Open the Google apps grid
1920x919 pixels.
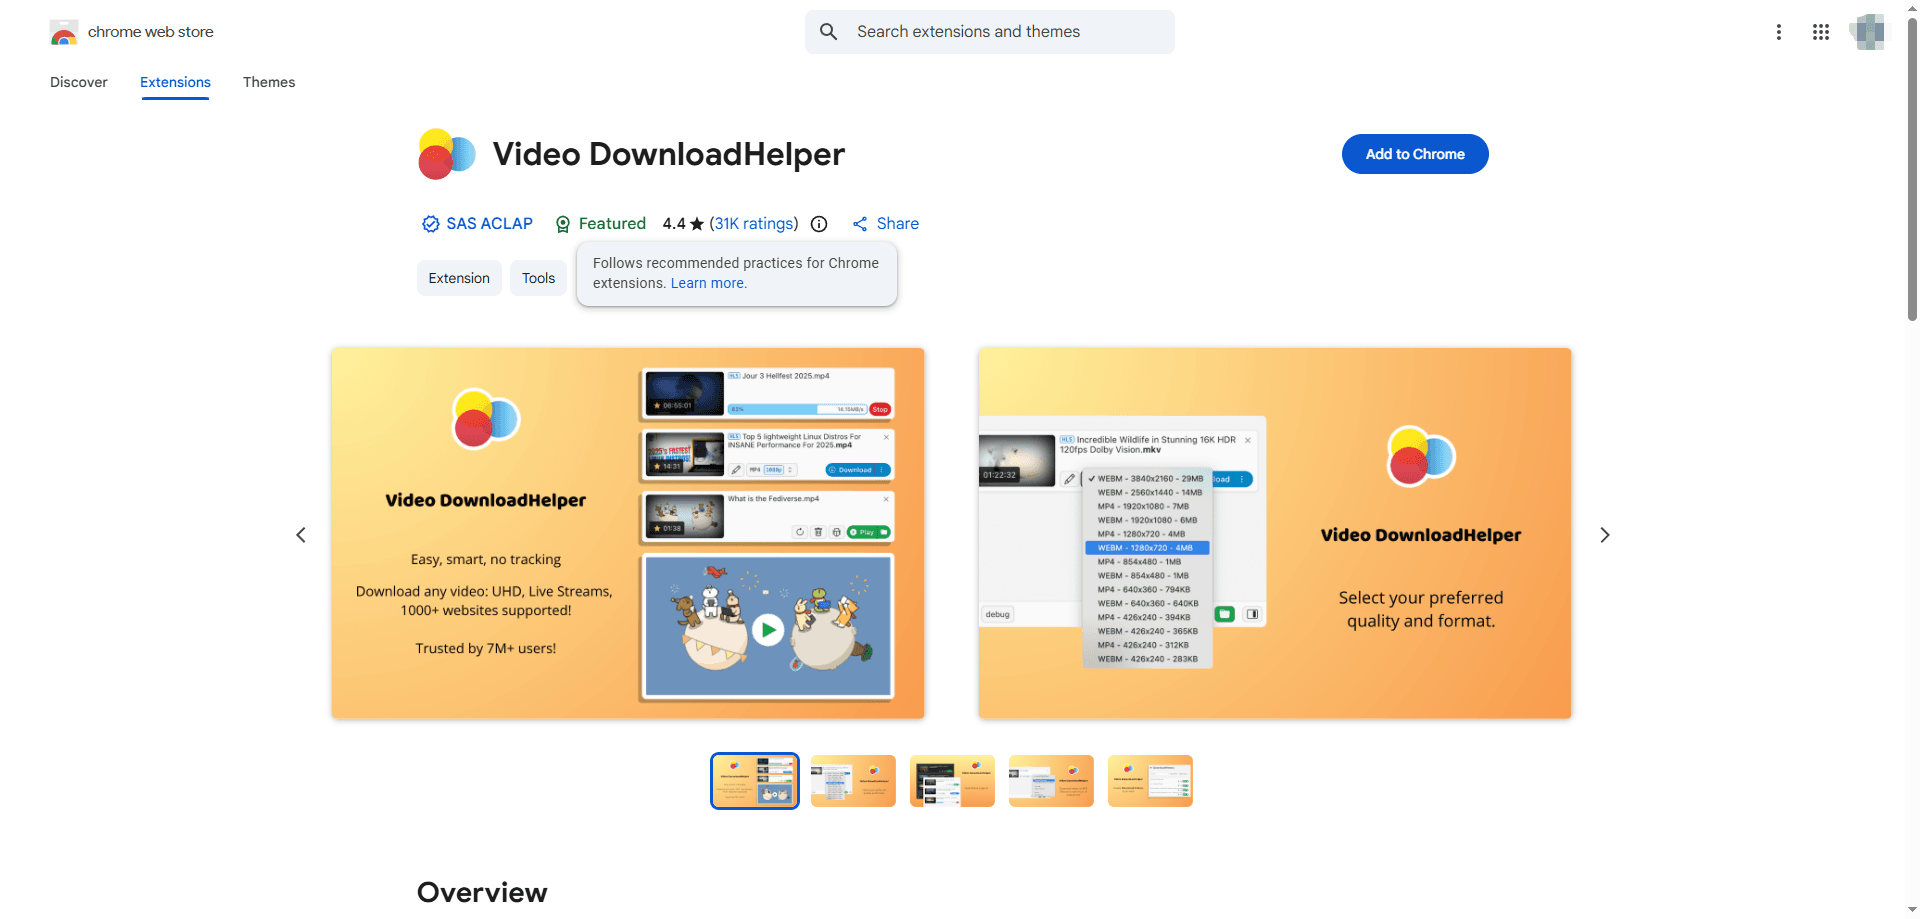point(1820,32)
